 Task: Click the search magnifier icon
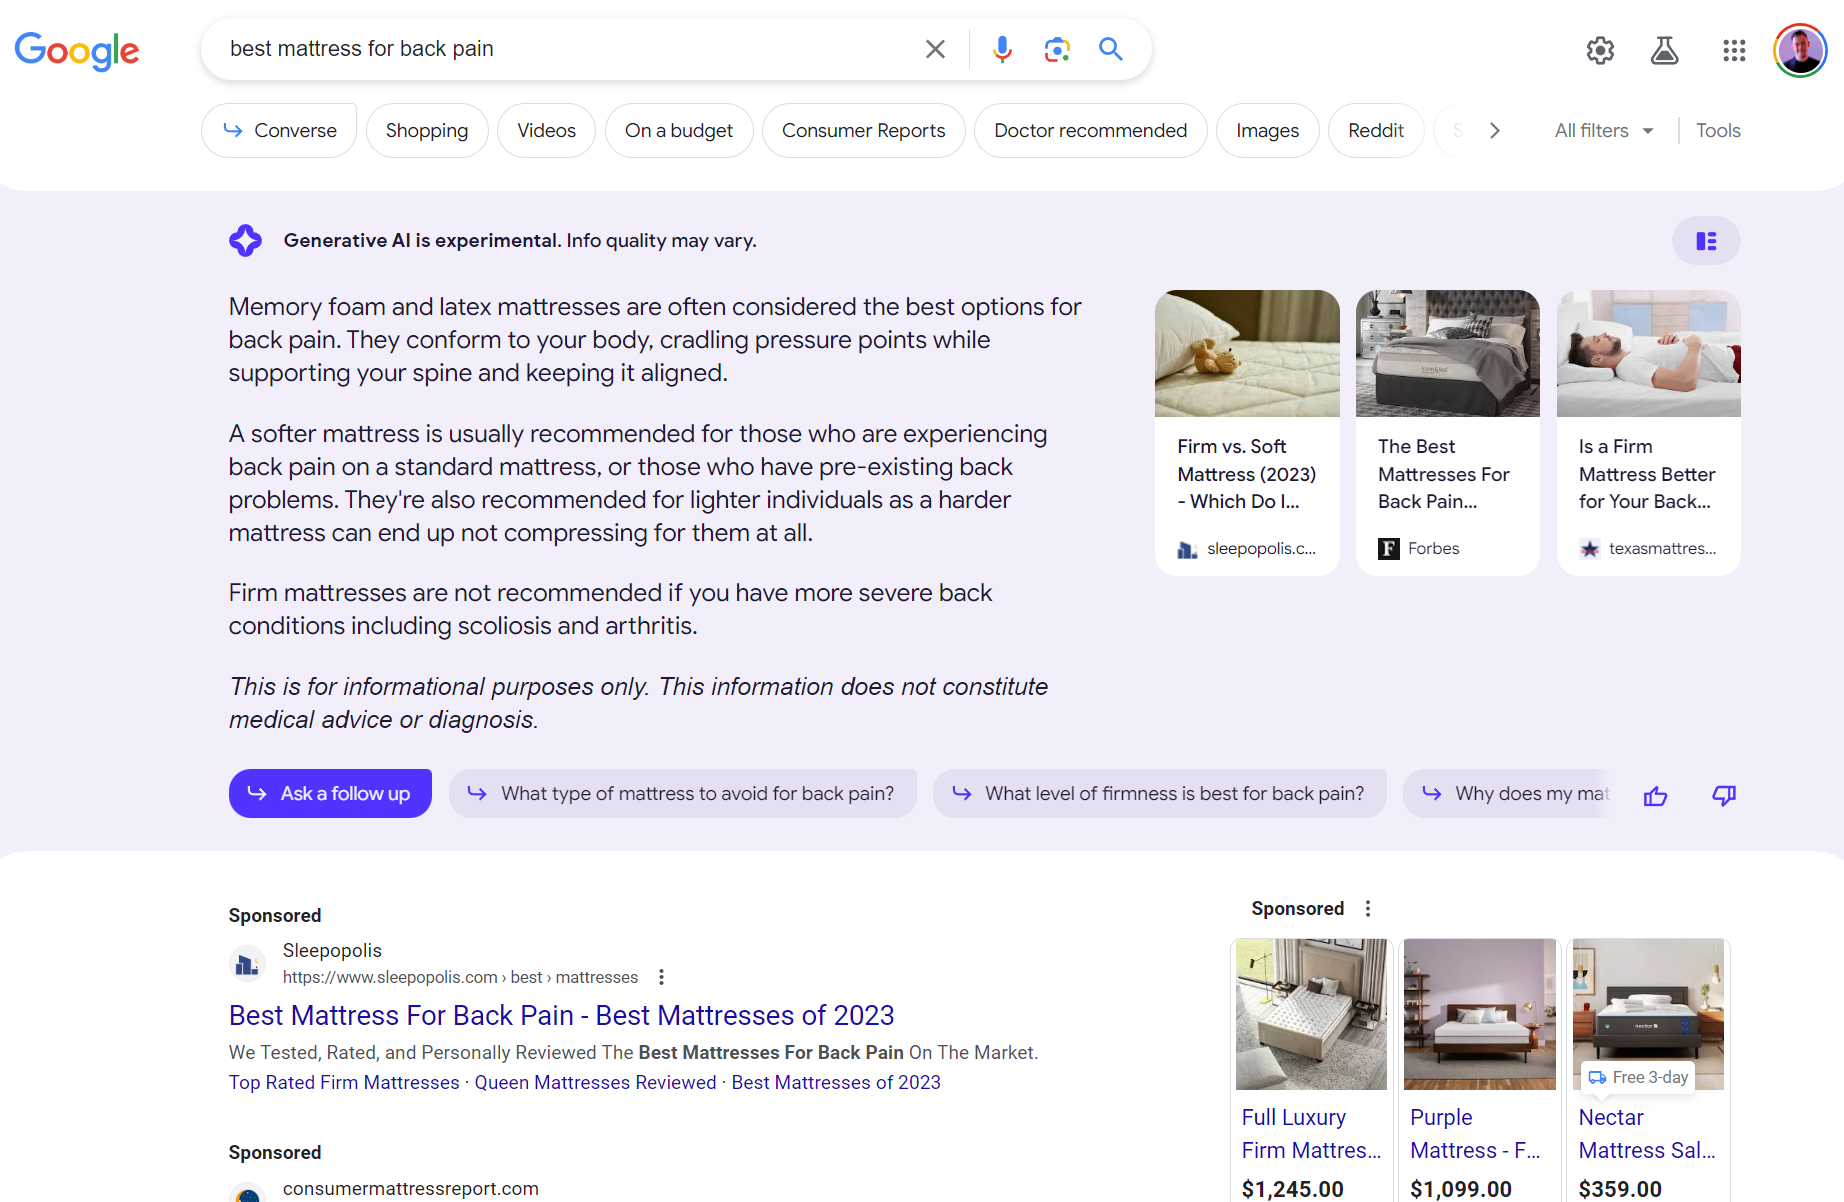tap(1110, 48)
